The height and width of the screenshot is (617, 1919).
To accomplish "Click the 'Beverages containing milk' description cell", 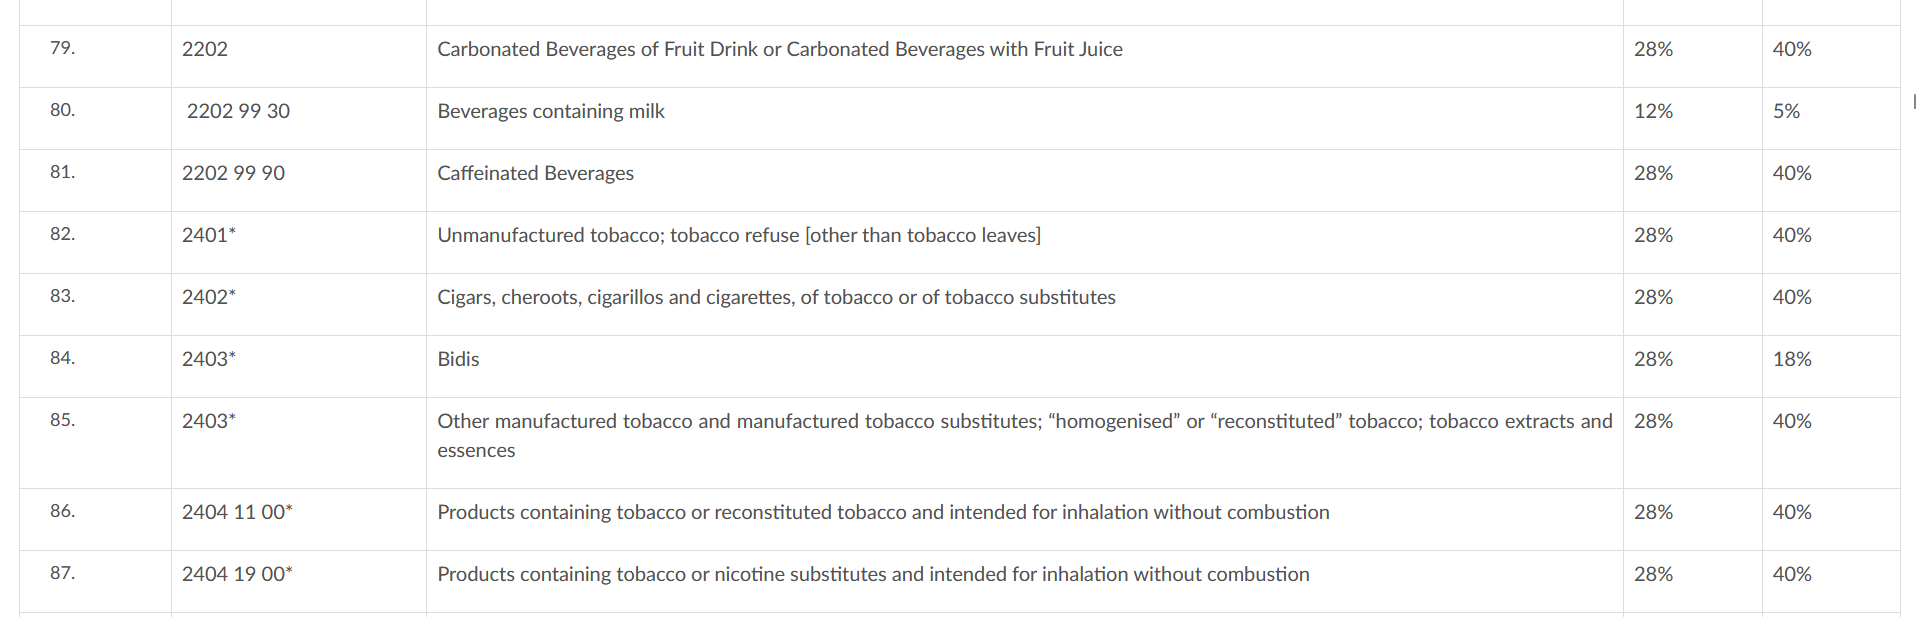I will pyautogui.click(x=551, y=111).
